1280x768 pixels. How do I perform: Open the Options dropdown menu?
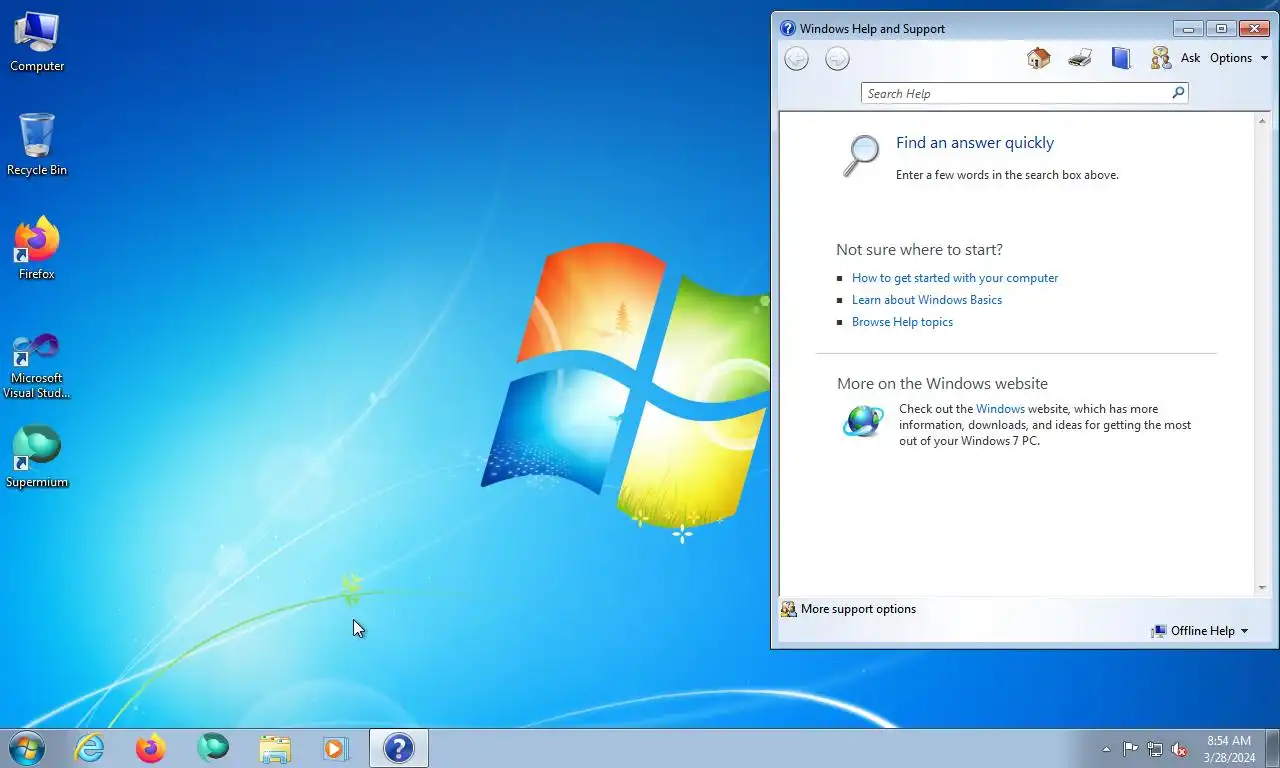tap(1239, 58)
